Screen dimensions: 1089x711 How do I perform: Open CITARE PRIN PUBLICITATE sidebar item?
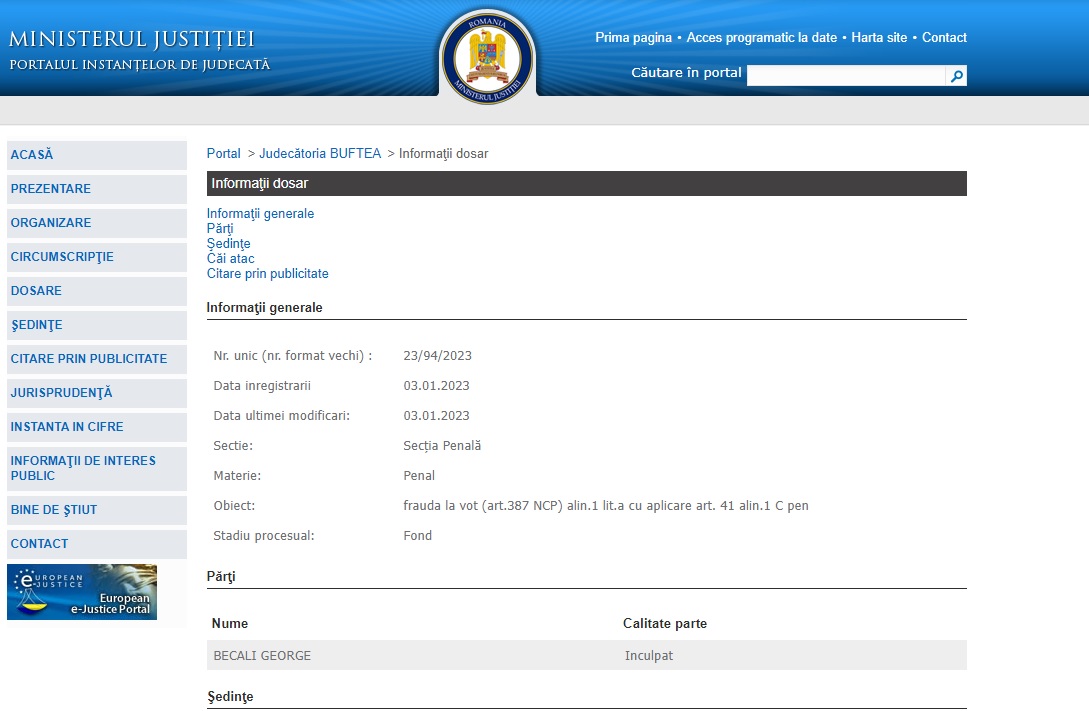[97, 359]
